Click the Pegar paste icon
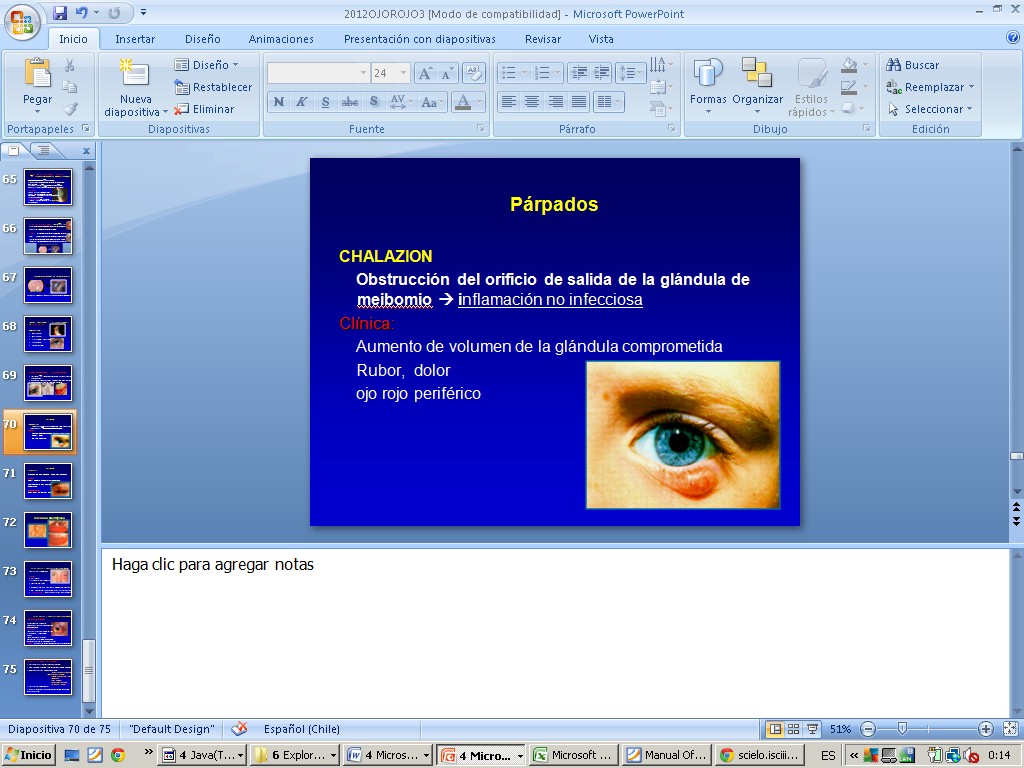1024x768 pixels. pos(38,75)
